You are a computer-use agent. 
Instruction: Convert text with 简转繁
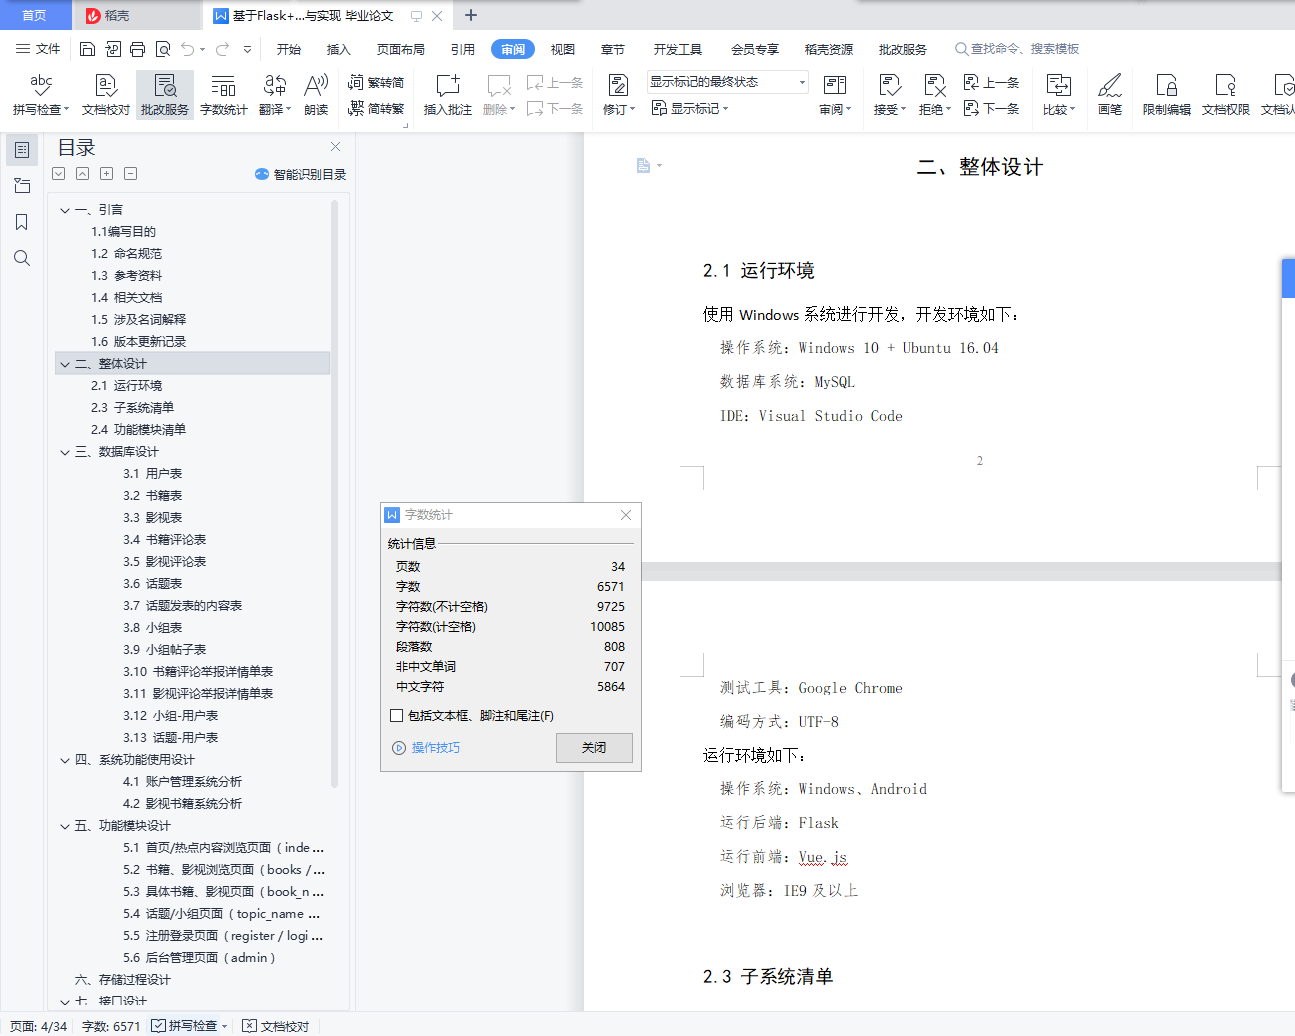[376, 108]
